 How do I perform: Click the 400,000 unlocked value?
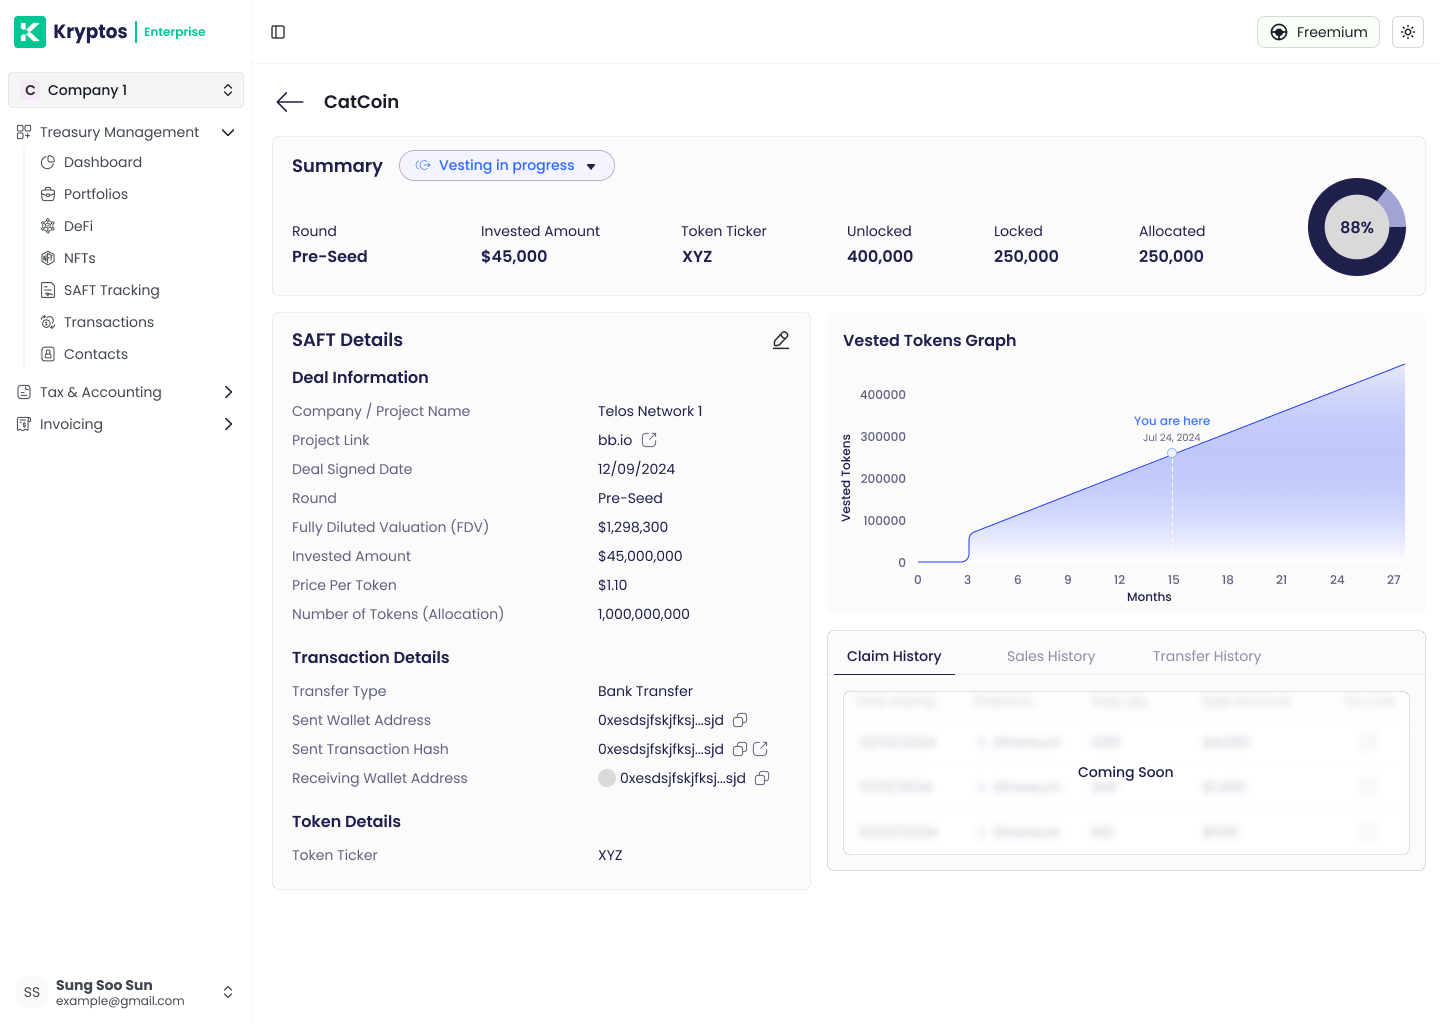tap(880, 256)
